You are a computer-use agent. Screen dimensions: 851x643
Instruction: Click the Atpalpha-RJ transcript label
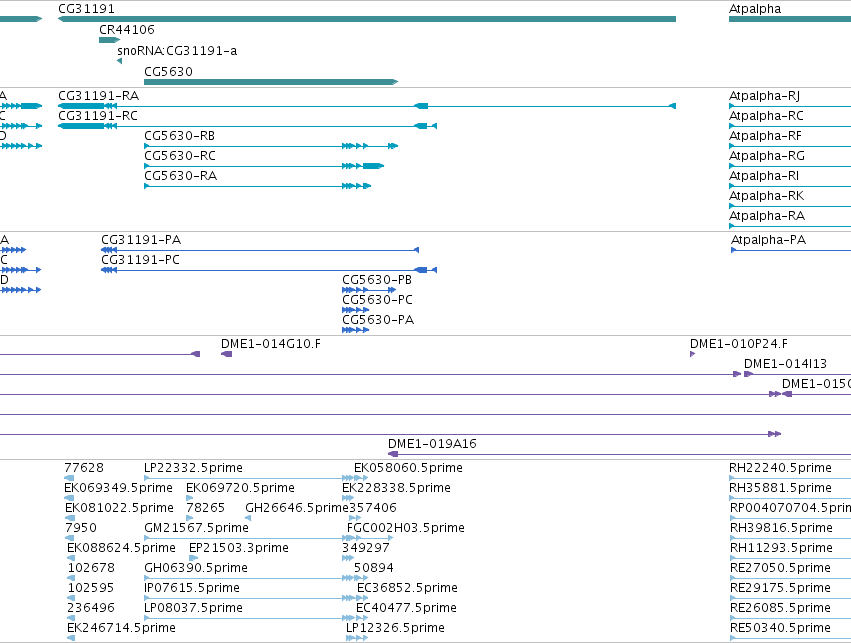(764, 96)
